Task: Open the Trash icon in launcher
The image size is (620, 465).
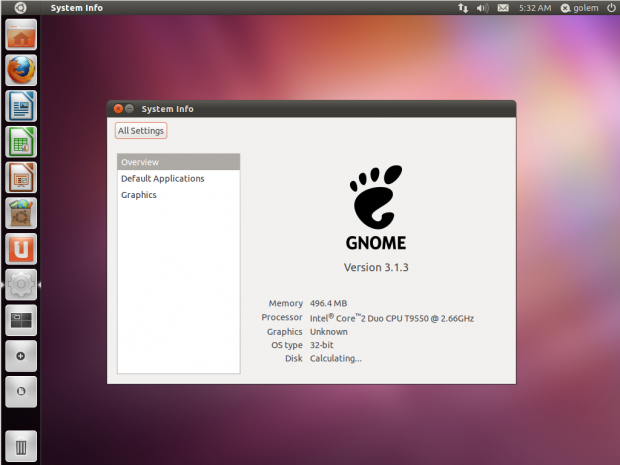Action: (21, 446)
